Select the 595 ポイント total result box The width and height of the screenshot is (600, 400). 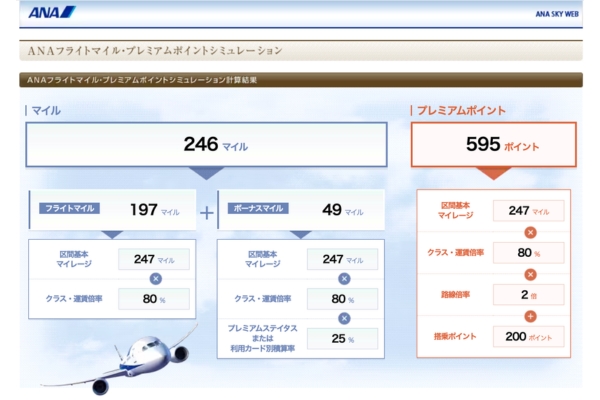(493, 145)
